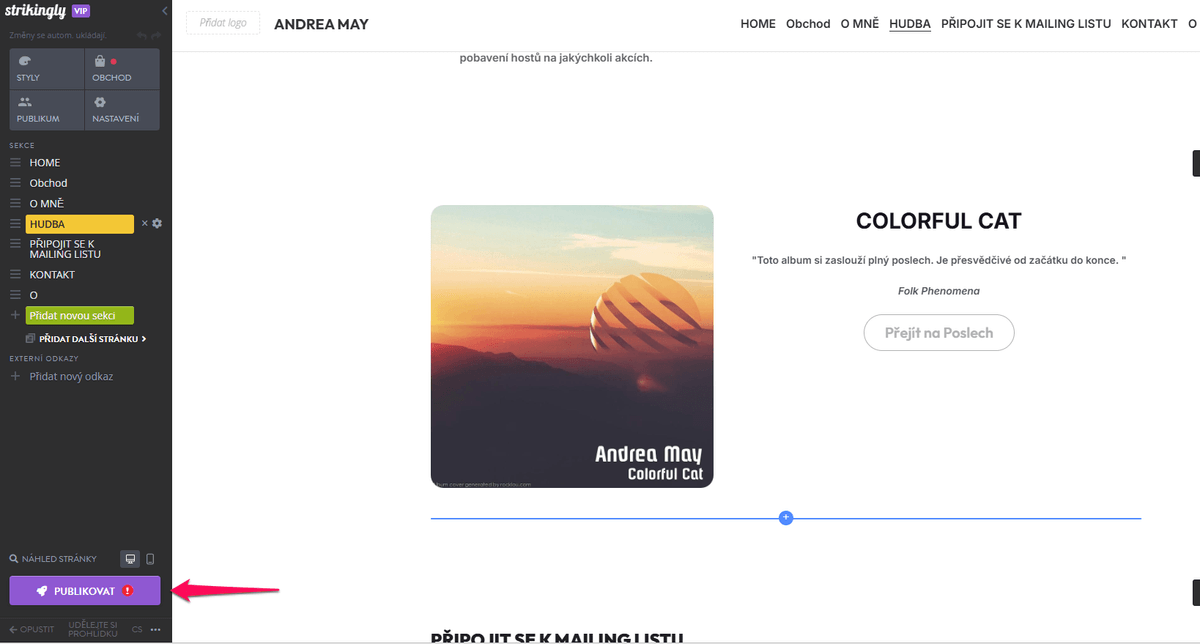1200x644 pixels.
Task: Click the right page scrollbar
Action: click(x=1194, y=162)
